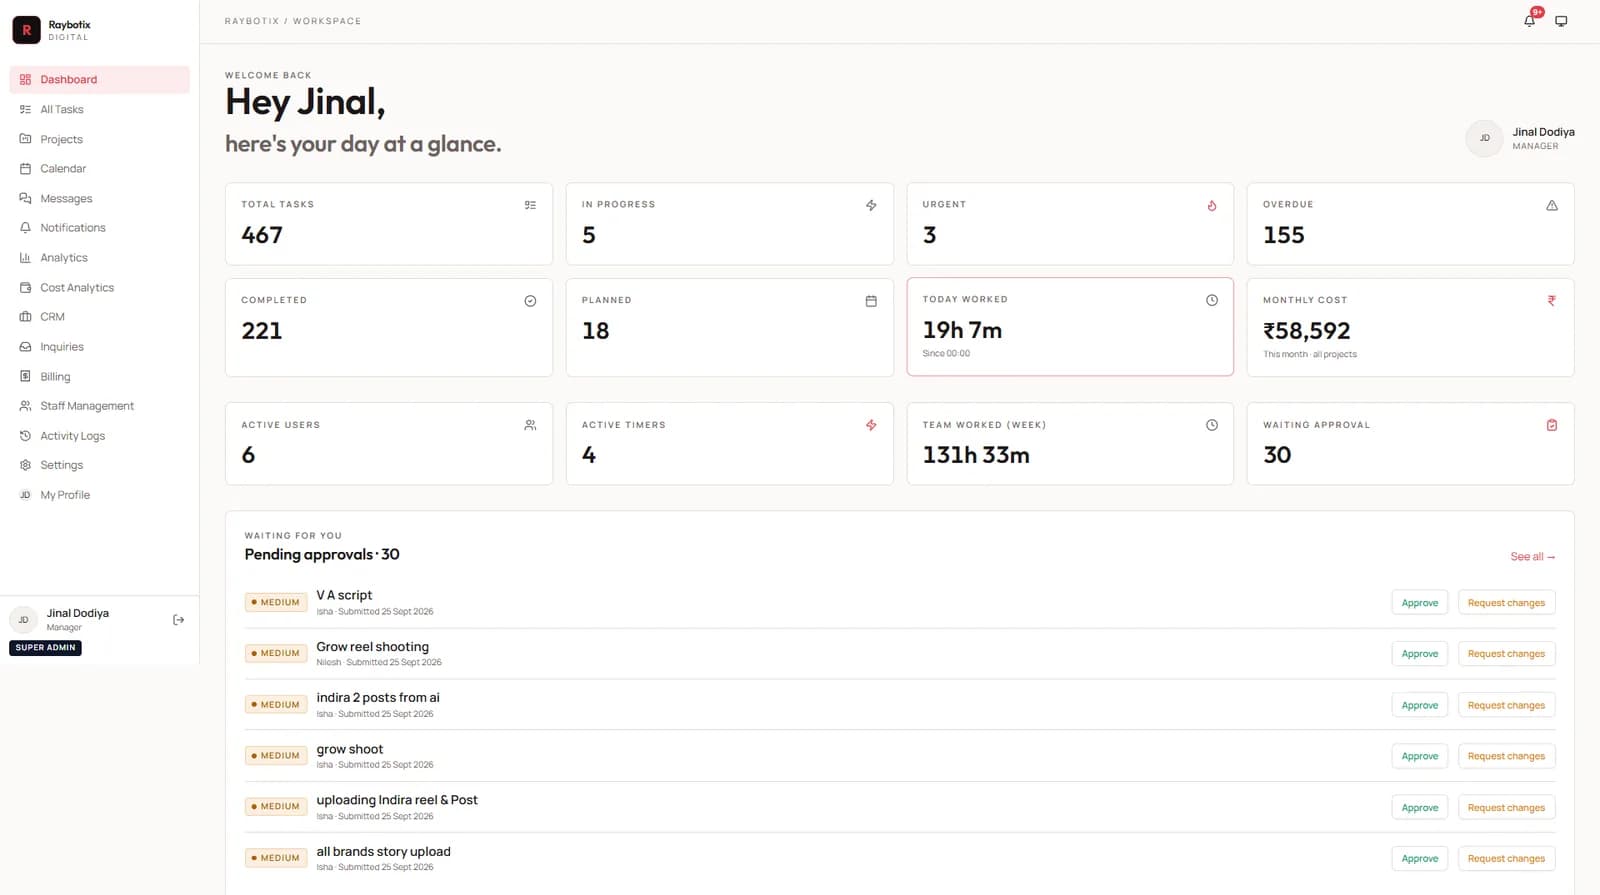Approve indira 2 posts from ai
The height and width of the screenshot is (895, 1600).
tap(1419, 705)
